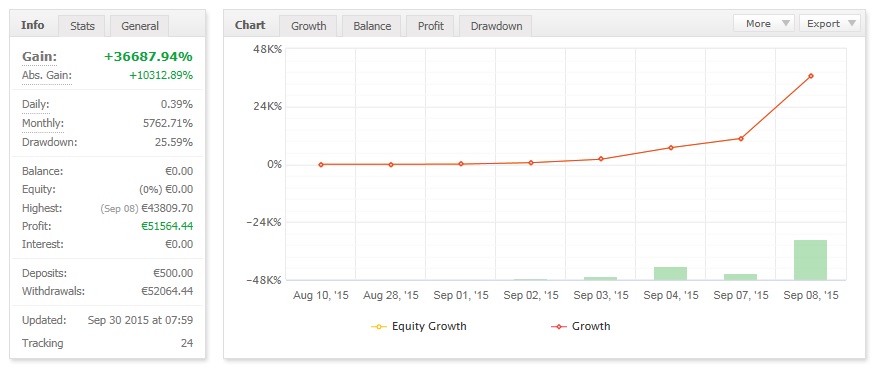Open the Balance chart tab
876x370 pixels.
coord(372,26)
